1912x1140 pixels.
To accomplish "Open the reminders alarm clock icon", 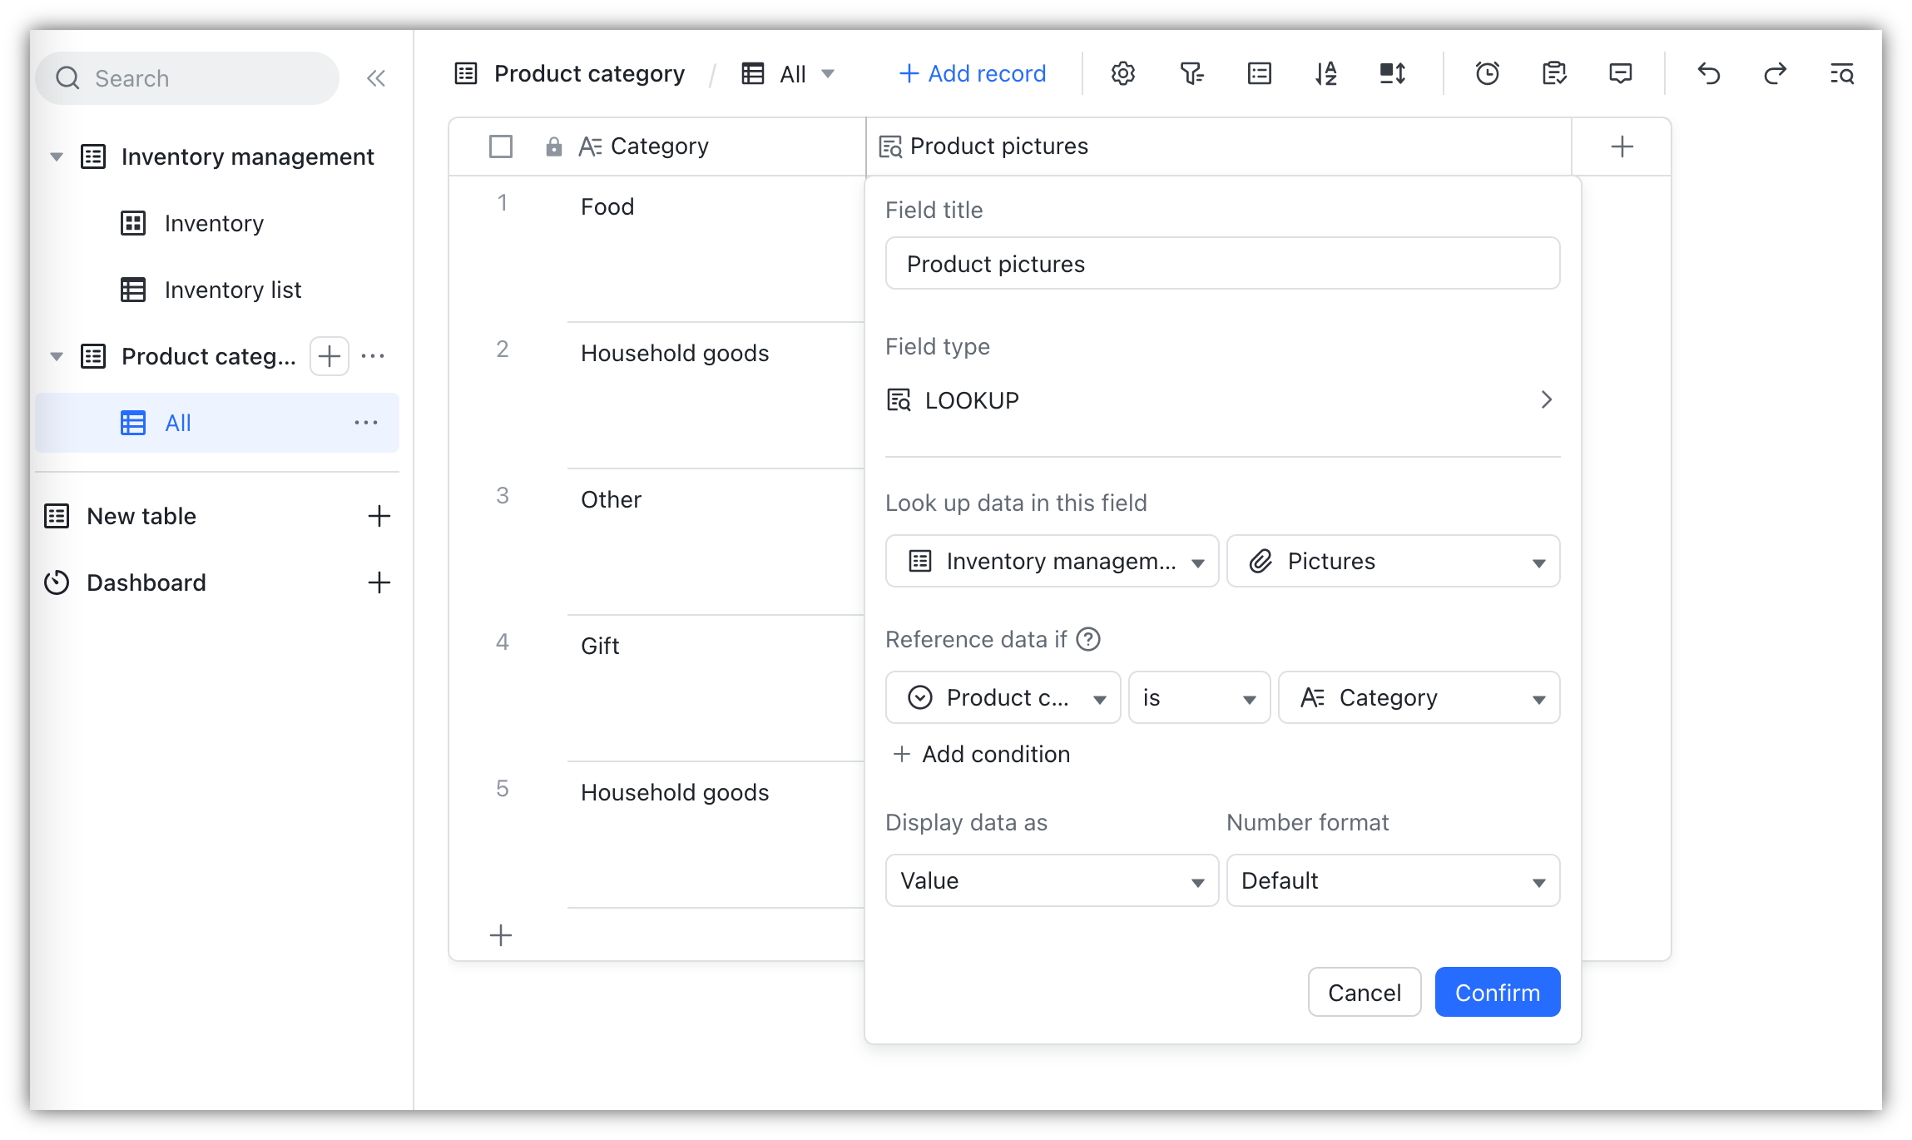I will pyautogui.click(x=1487, y=73).
